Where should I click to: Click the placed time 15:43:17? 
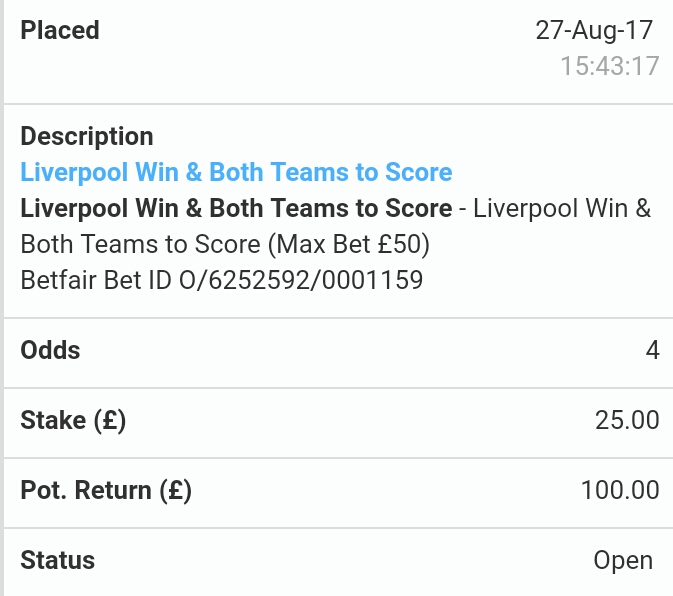click(x=610, y=66)
